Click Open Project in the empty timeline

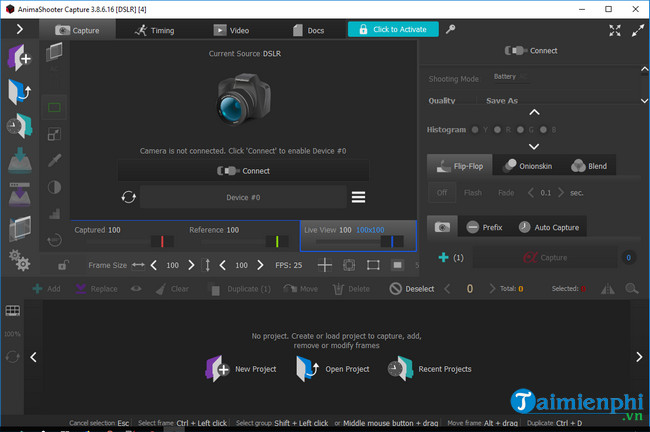[333, 369]
